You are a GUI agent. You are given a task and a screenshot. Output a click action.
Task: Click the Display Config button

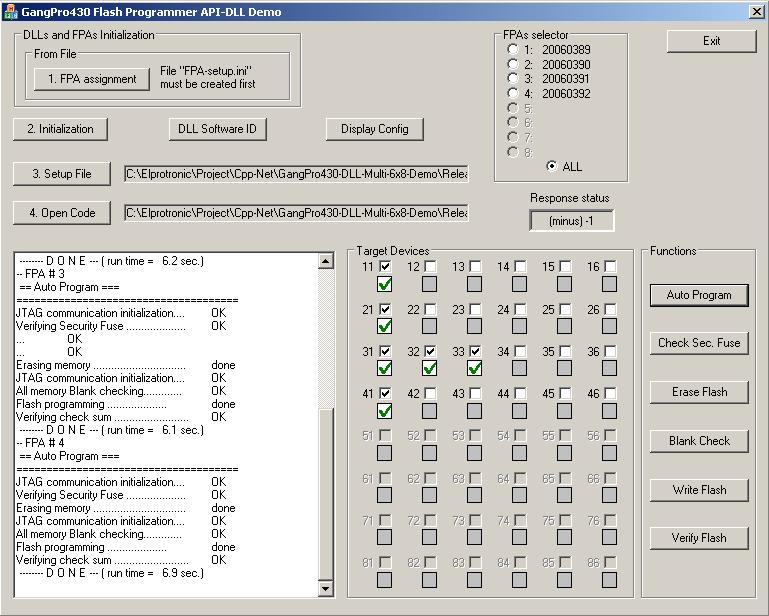375,129
